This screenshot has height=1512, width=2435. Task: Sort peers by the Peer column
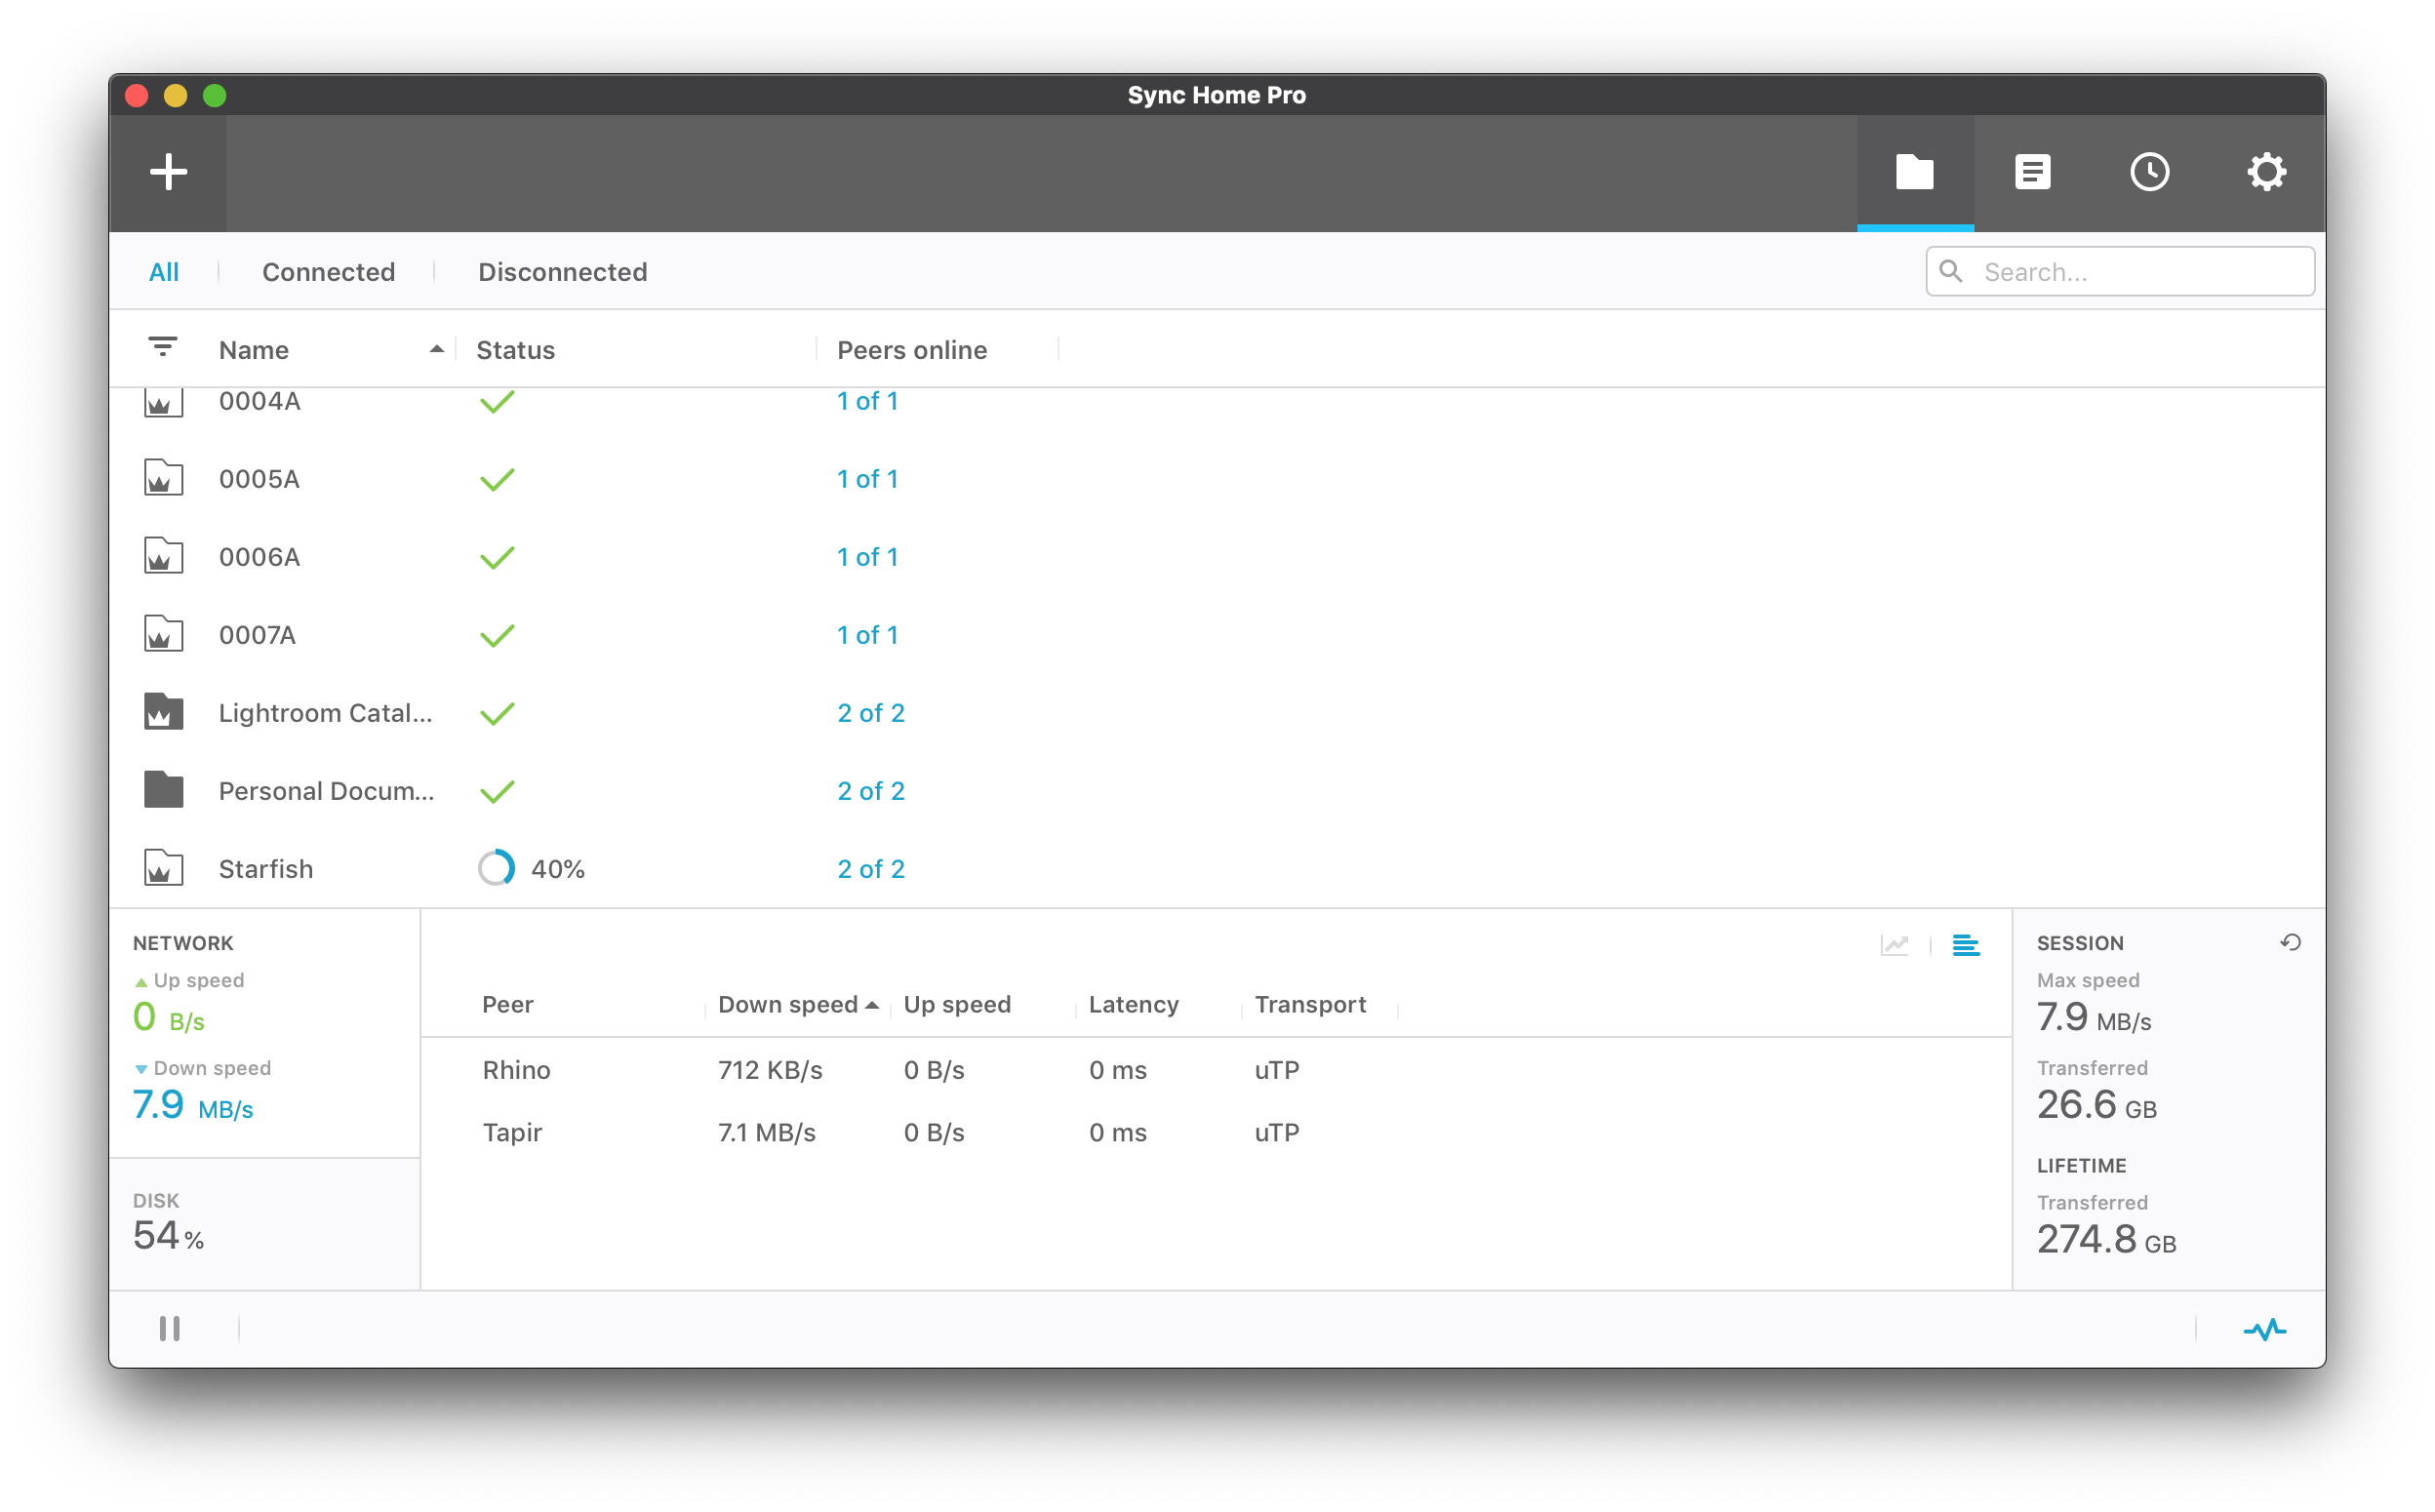click(508, 1005)
